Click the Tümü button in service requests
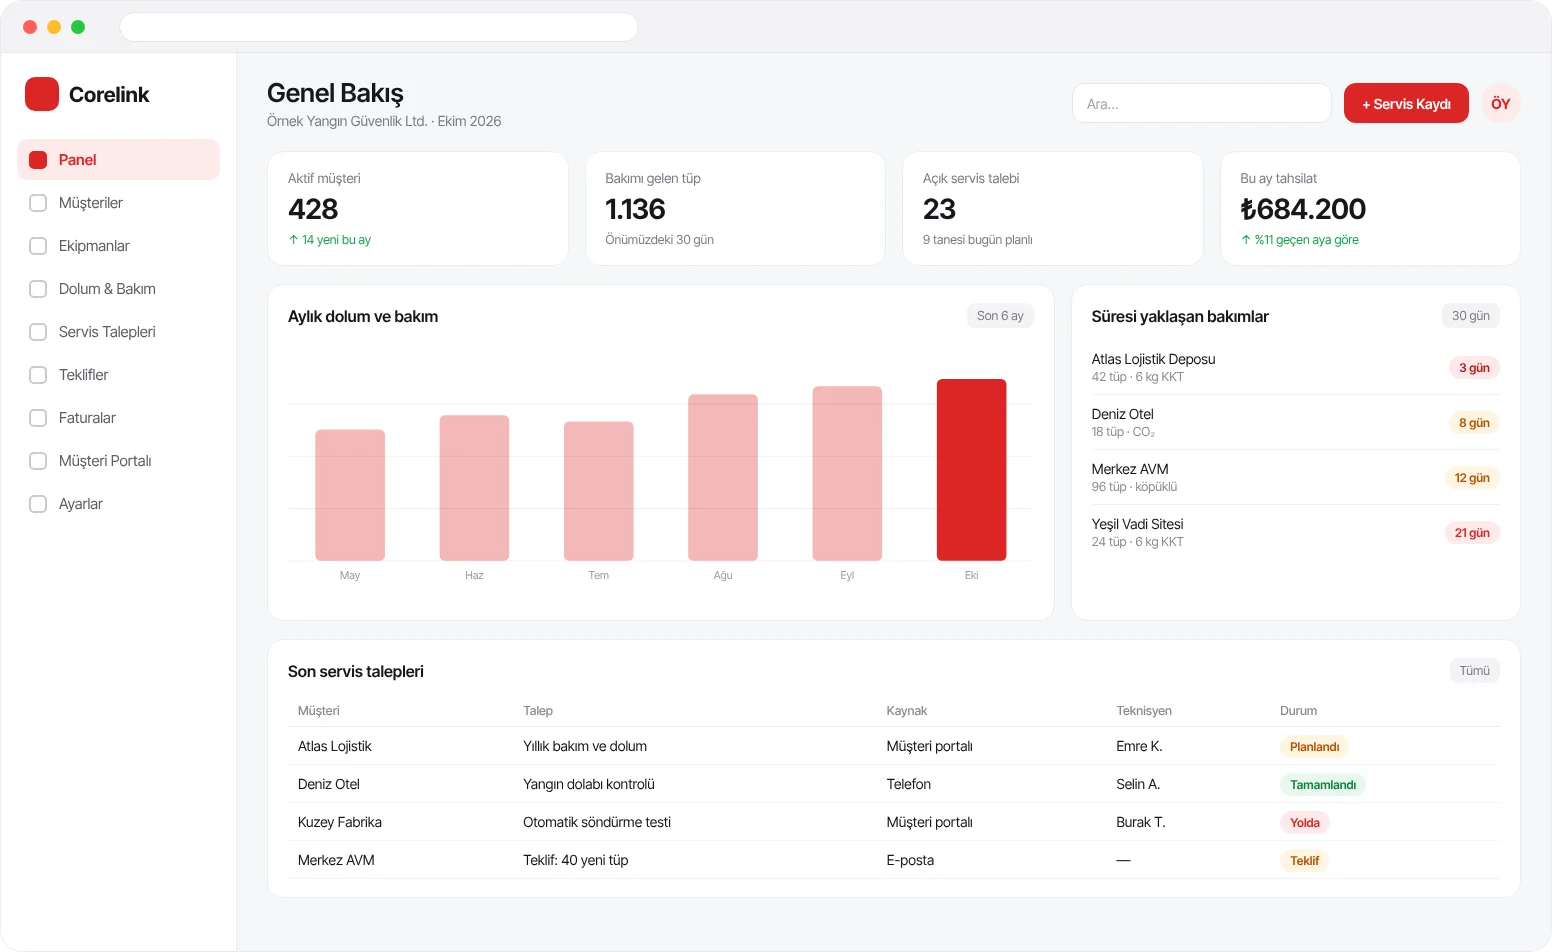 (x=1475, y=671)
